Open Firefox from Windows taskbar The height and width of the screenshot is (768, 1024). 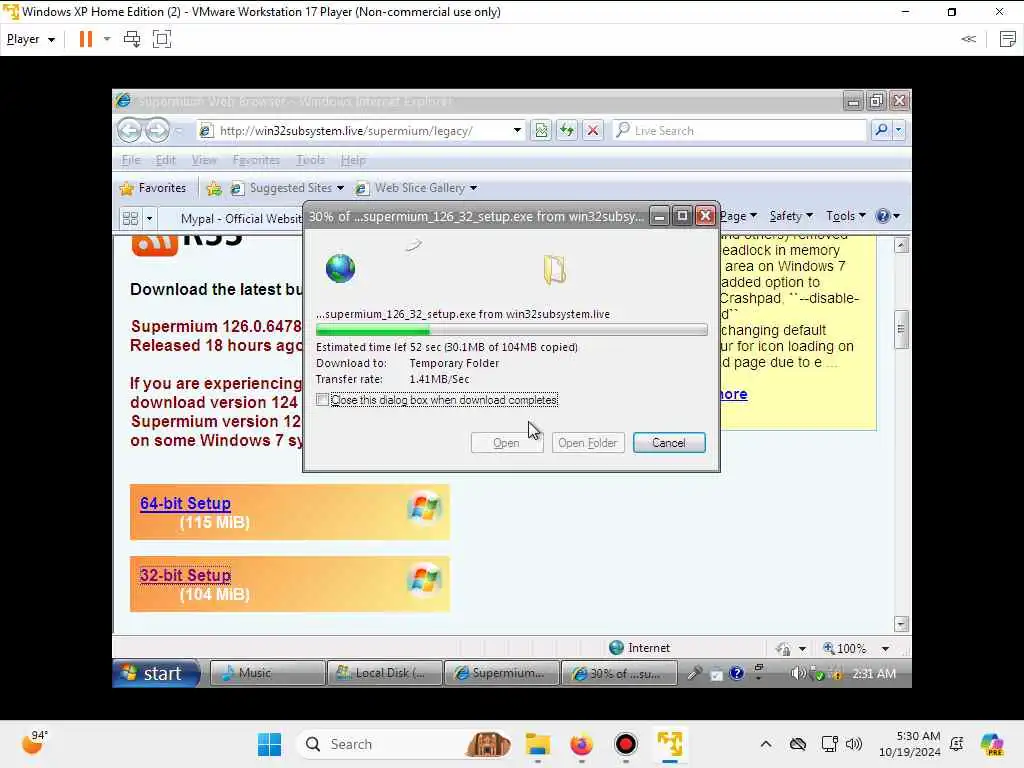click(581, 744)
